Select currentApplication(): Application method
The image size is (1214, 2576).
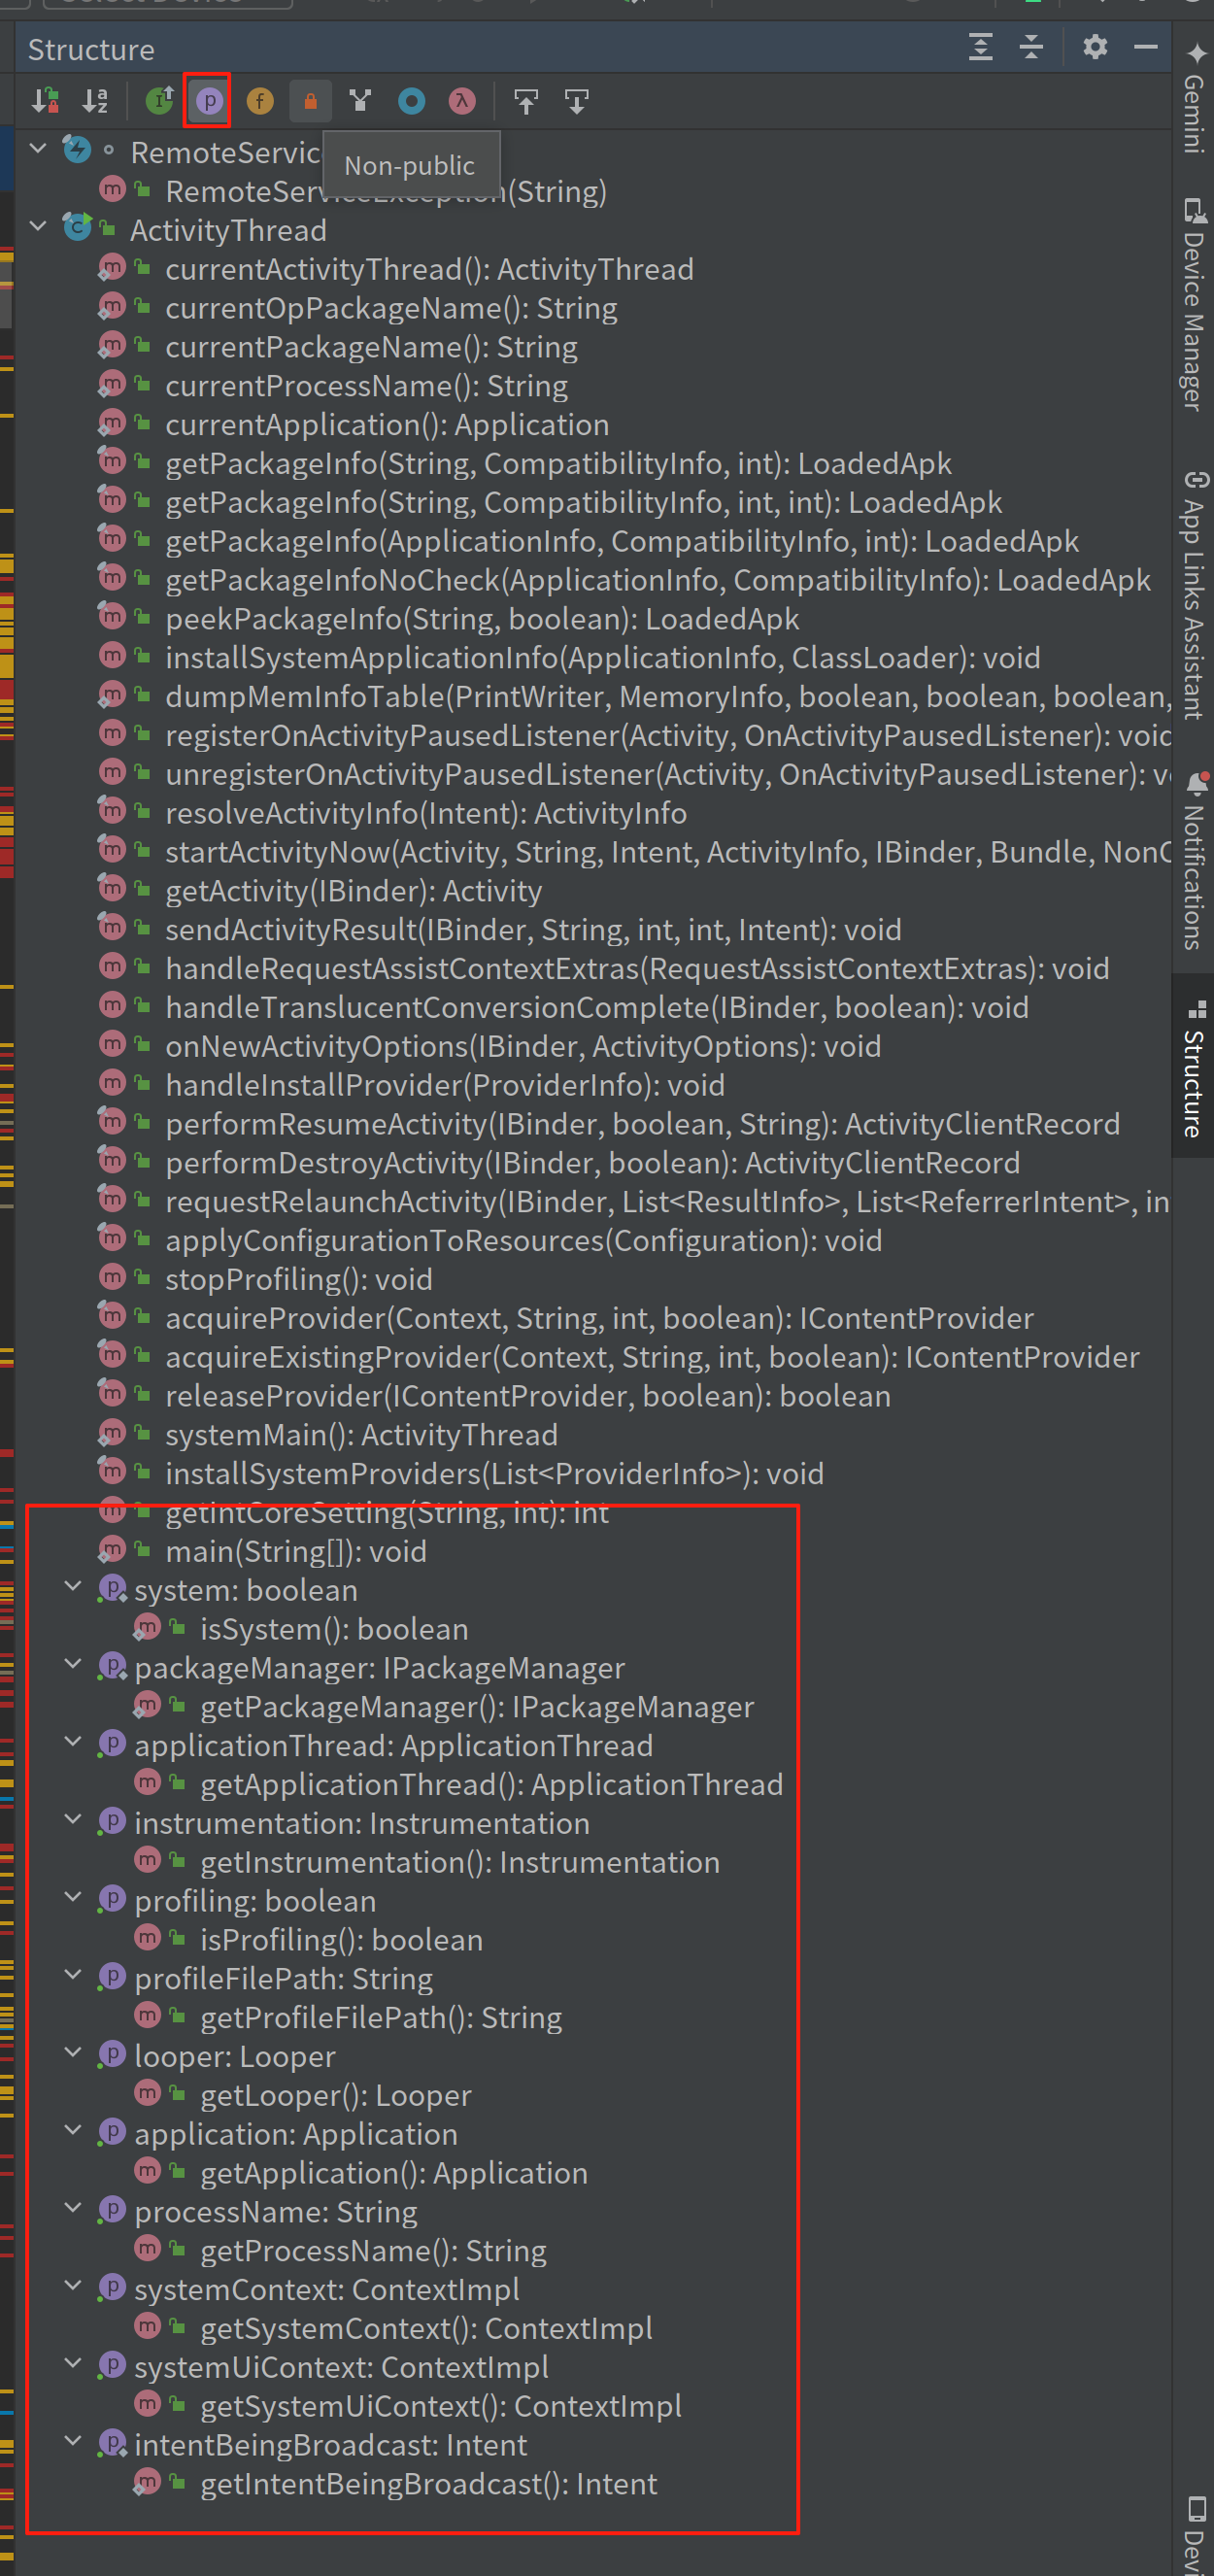[x=387, y=425]
